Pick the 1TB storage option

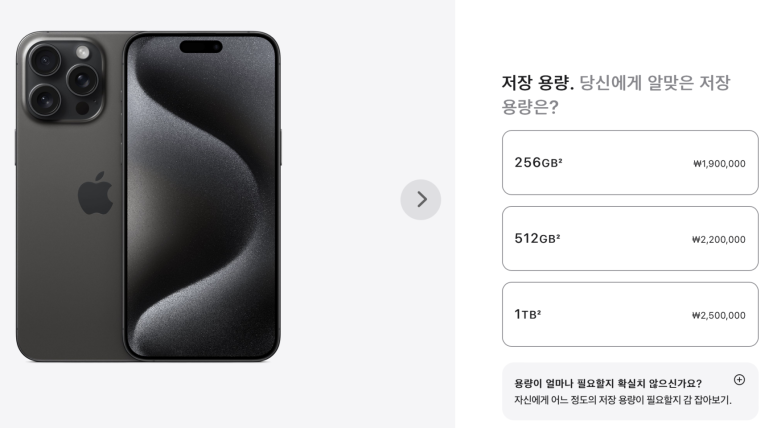(x=630, y=315)
